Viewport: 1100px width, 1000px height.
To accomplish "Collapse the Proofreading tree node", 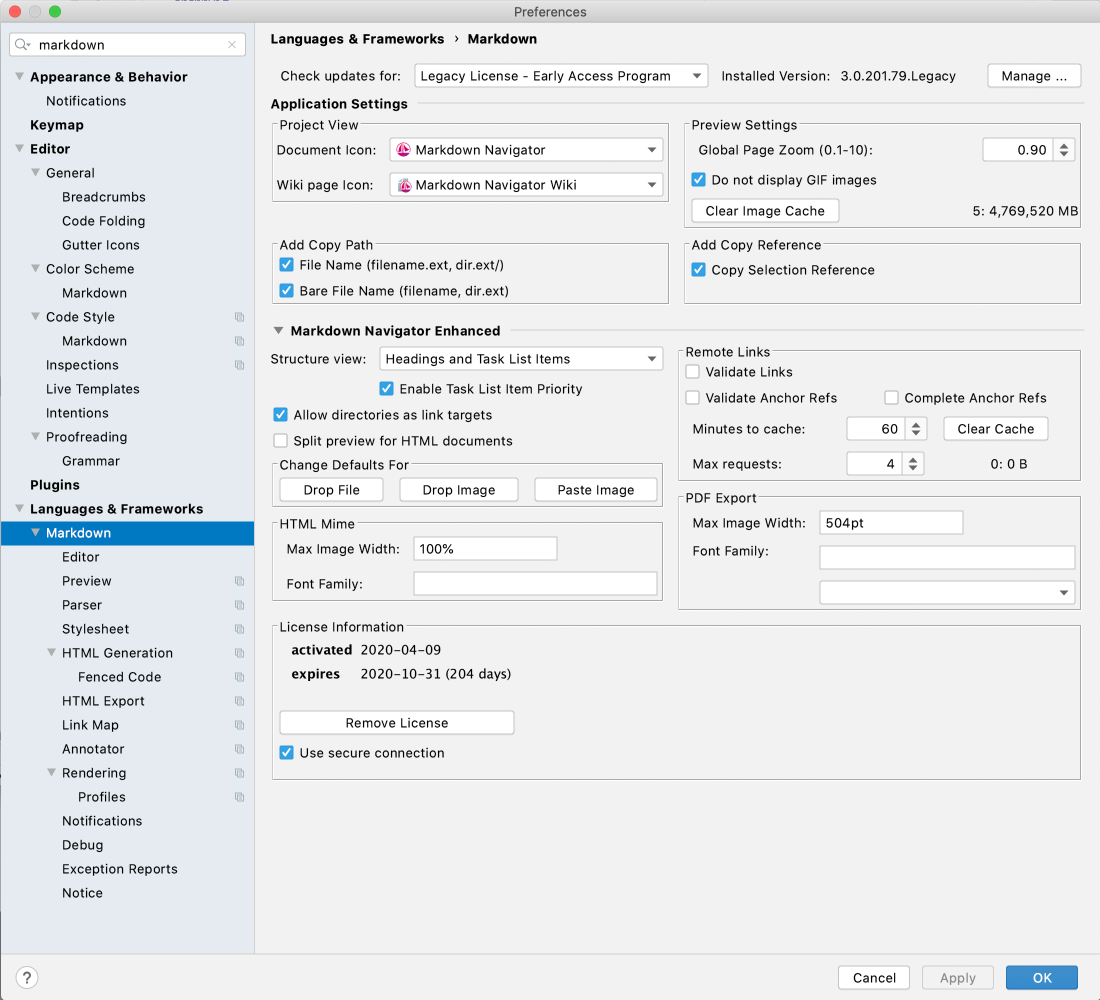I will (x=35, y=436).
